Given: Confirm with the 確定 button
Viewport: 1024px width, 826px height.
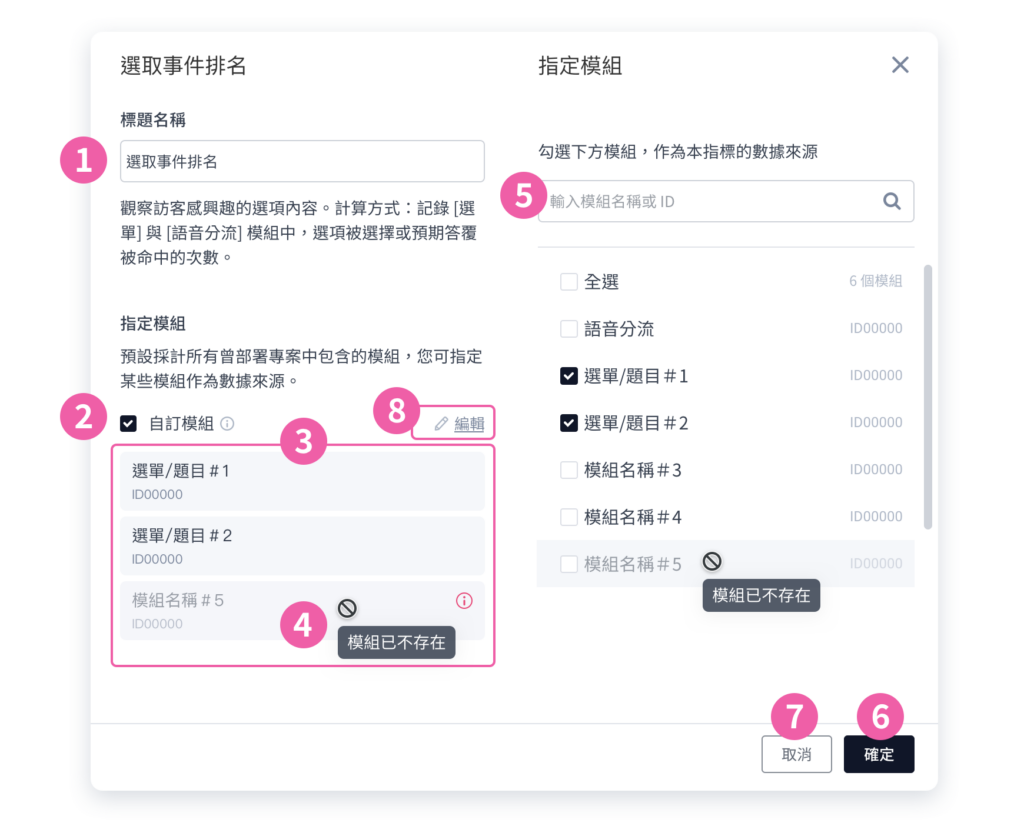Looking at the screenshot, I should coord(878,754).
